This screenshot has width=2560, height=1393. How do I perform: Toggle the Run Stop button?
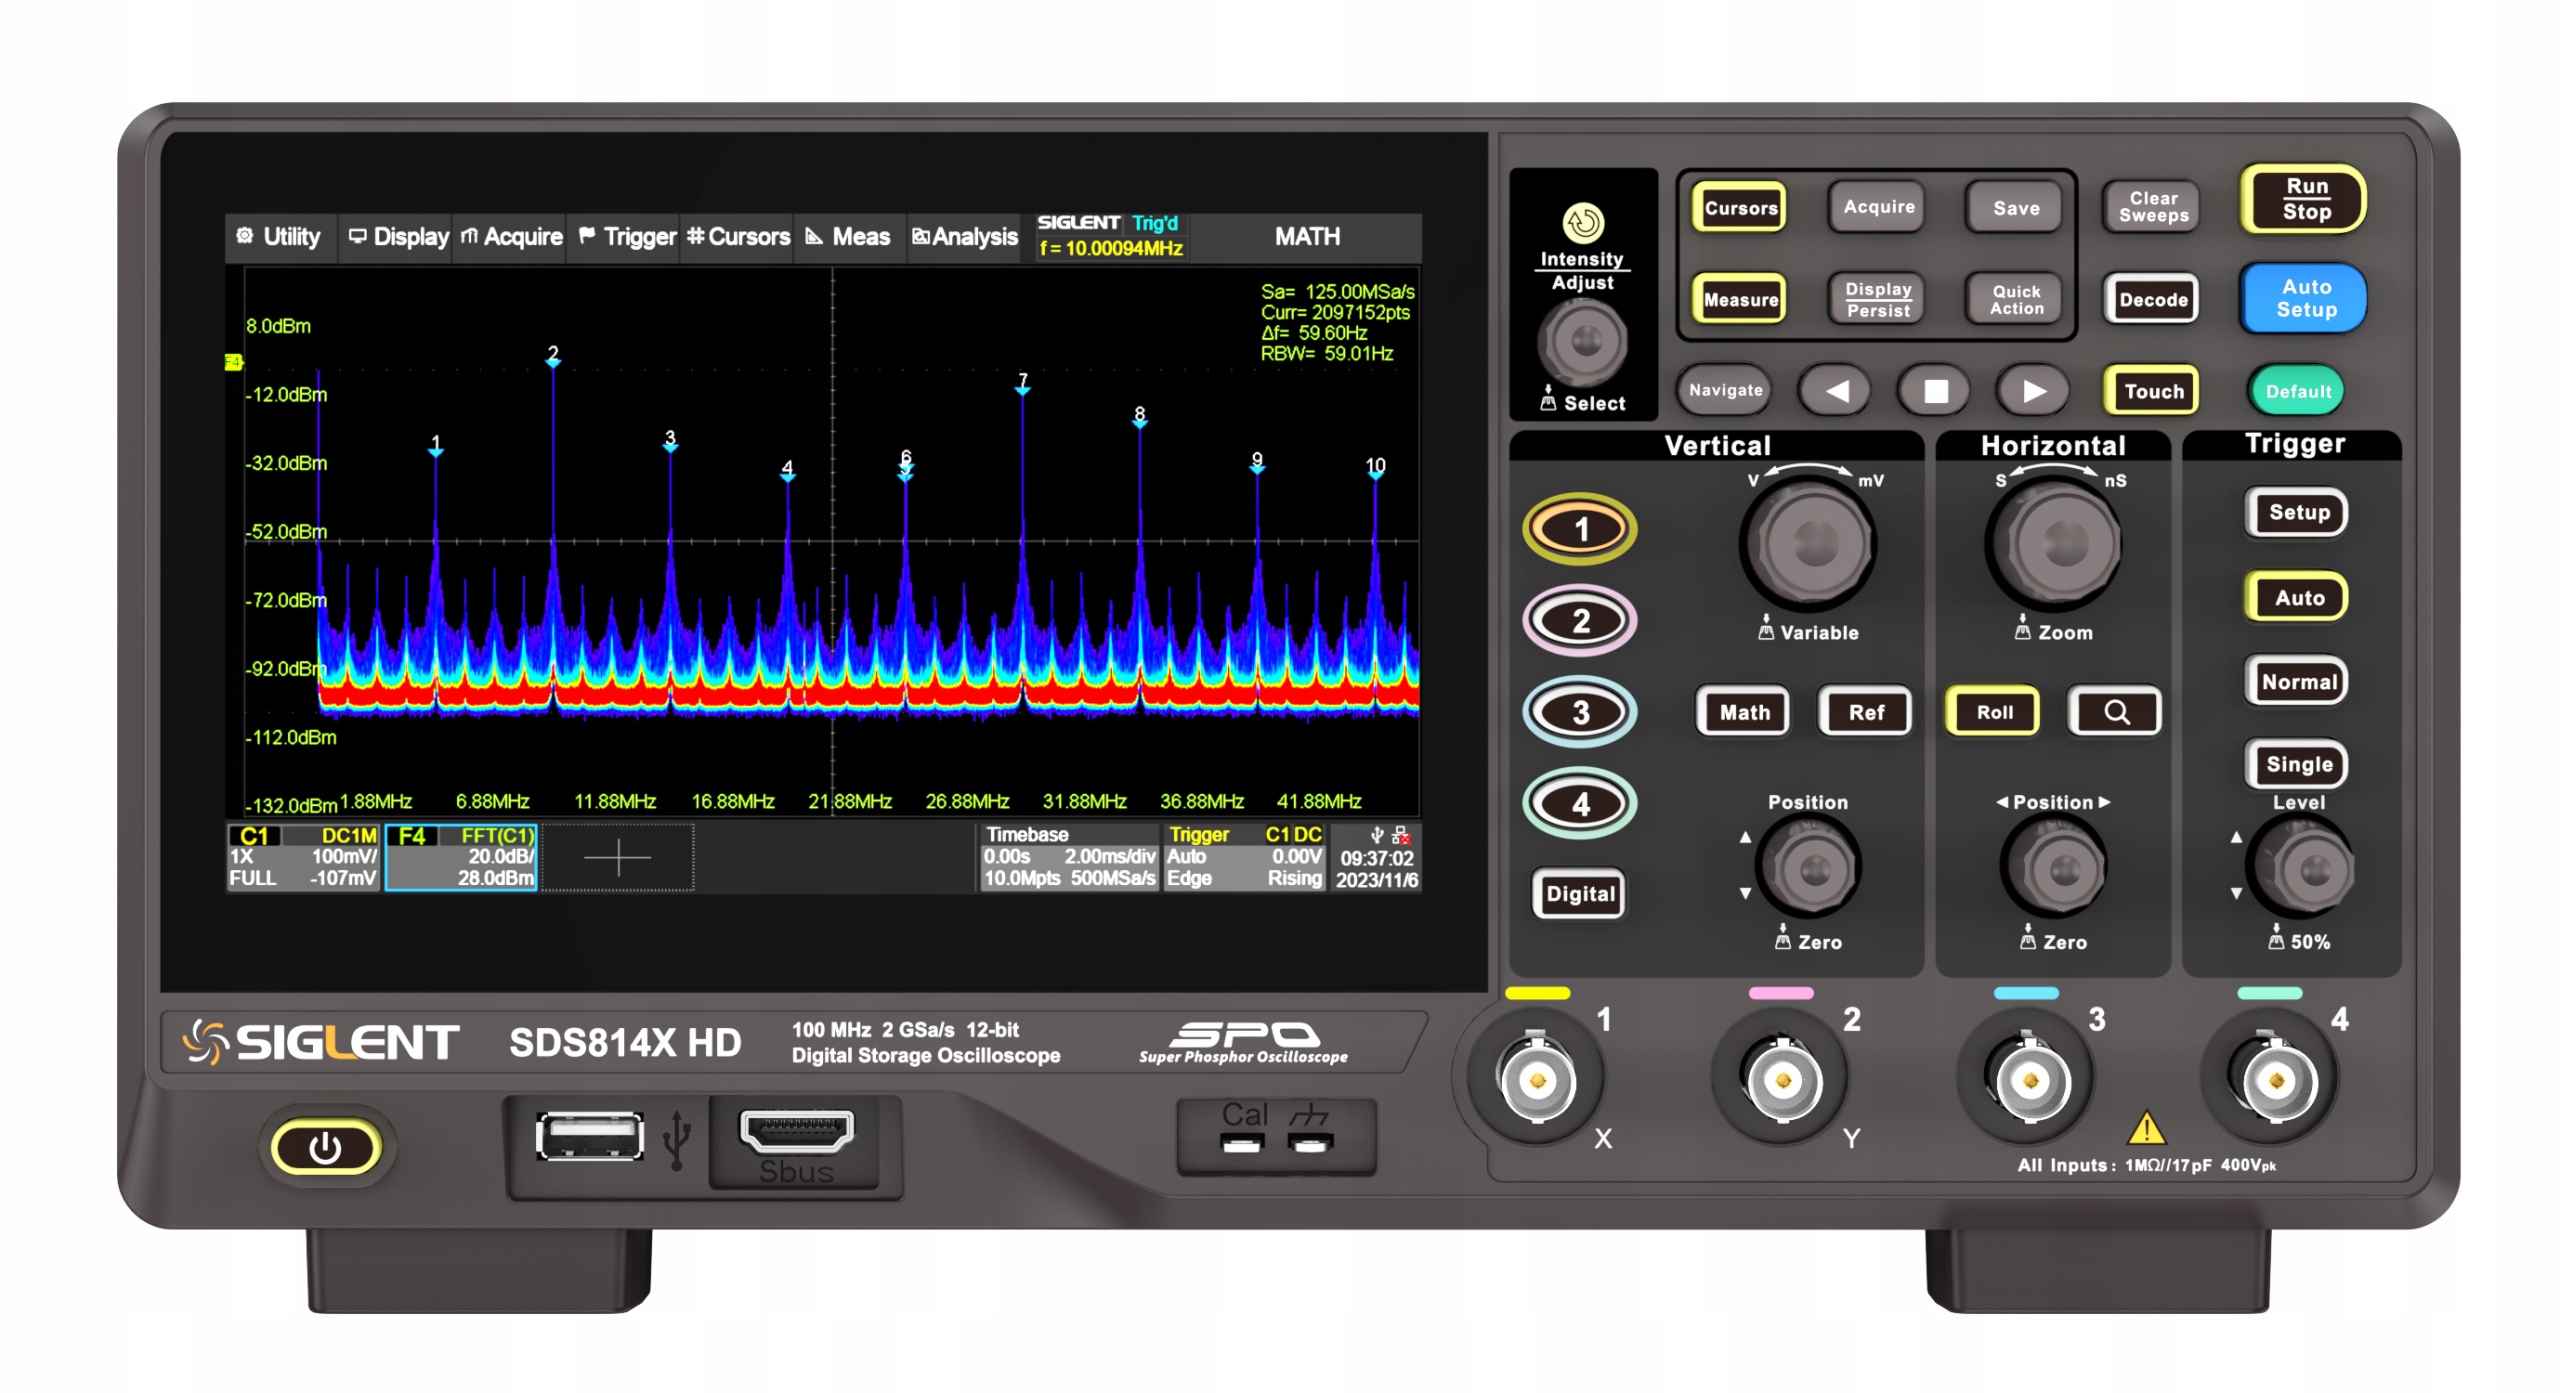tap(2304, 199)
